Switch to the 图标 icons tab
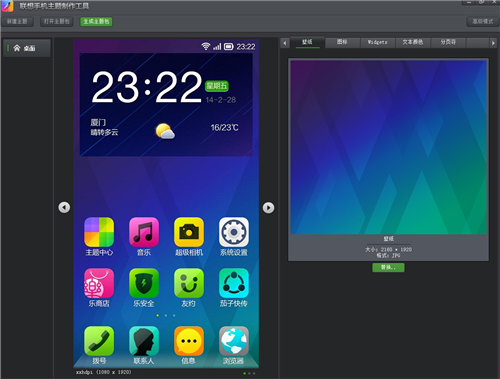Screen dimensions: 500x379 coord(342,42)
